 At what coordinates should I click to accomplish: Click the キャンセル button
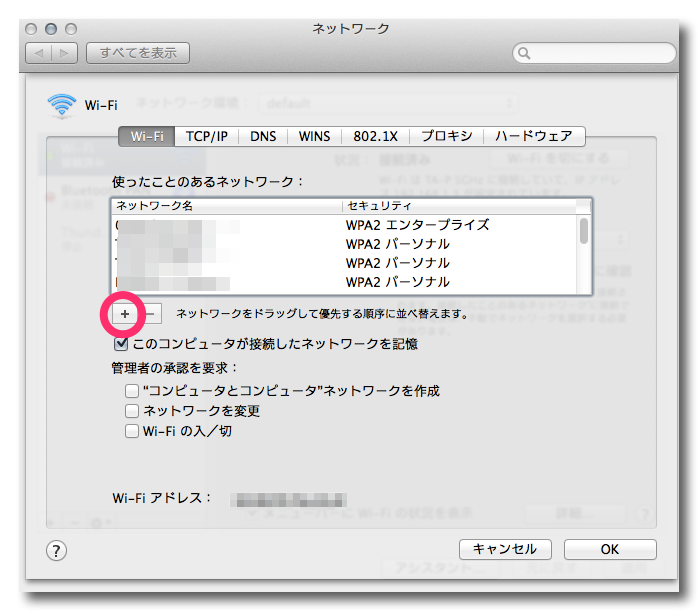coord(505,549)
